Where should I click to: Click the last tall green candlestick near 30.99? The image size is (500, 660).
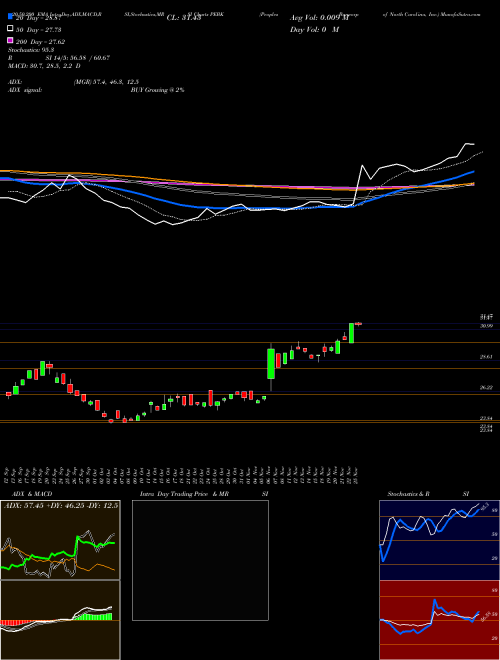point(351,333)
